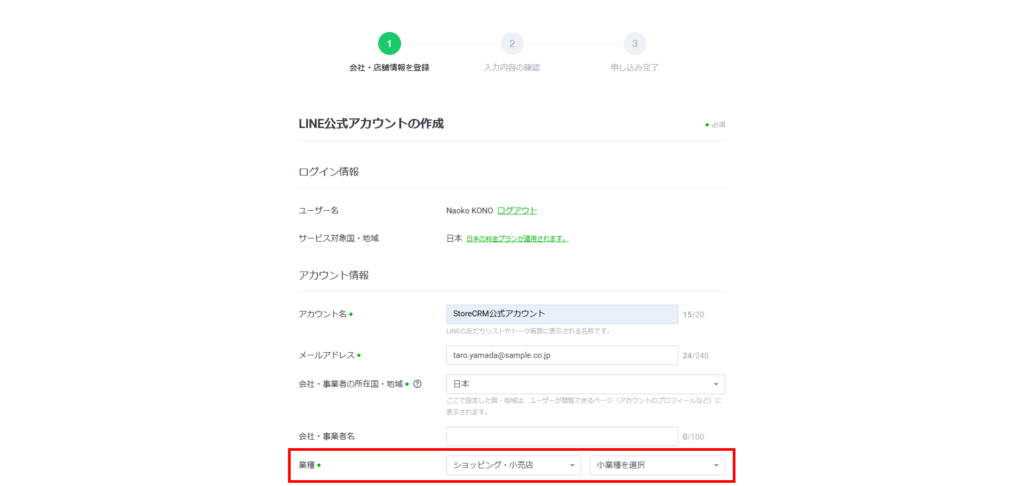The width and height of the screenshot is (1024, 486).
Task: Select the 入力内容の確認 step label
Action: tap(512, 68)
